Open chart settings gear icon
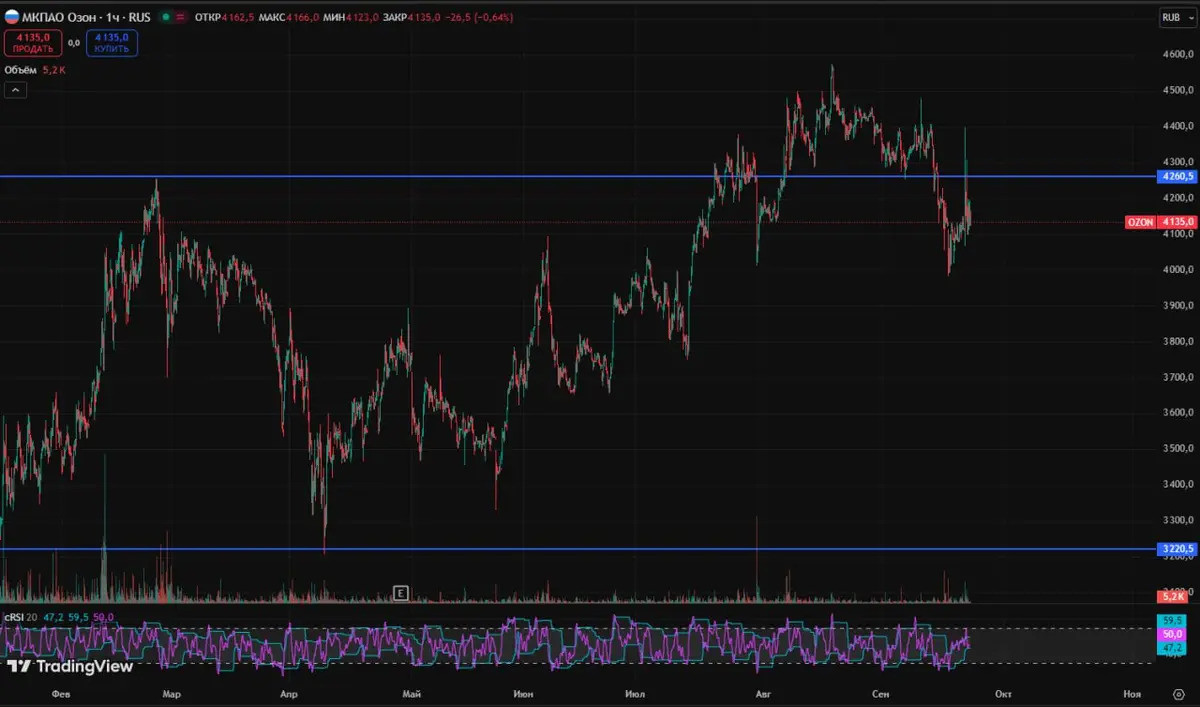1200x707 pixels. [x=1178, y=694]
